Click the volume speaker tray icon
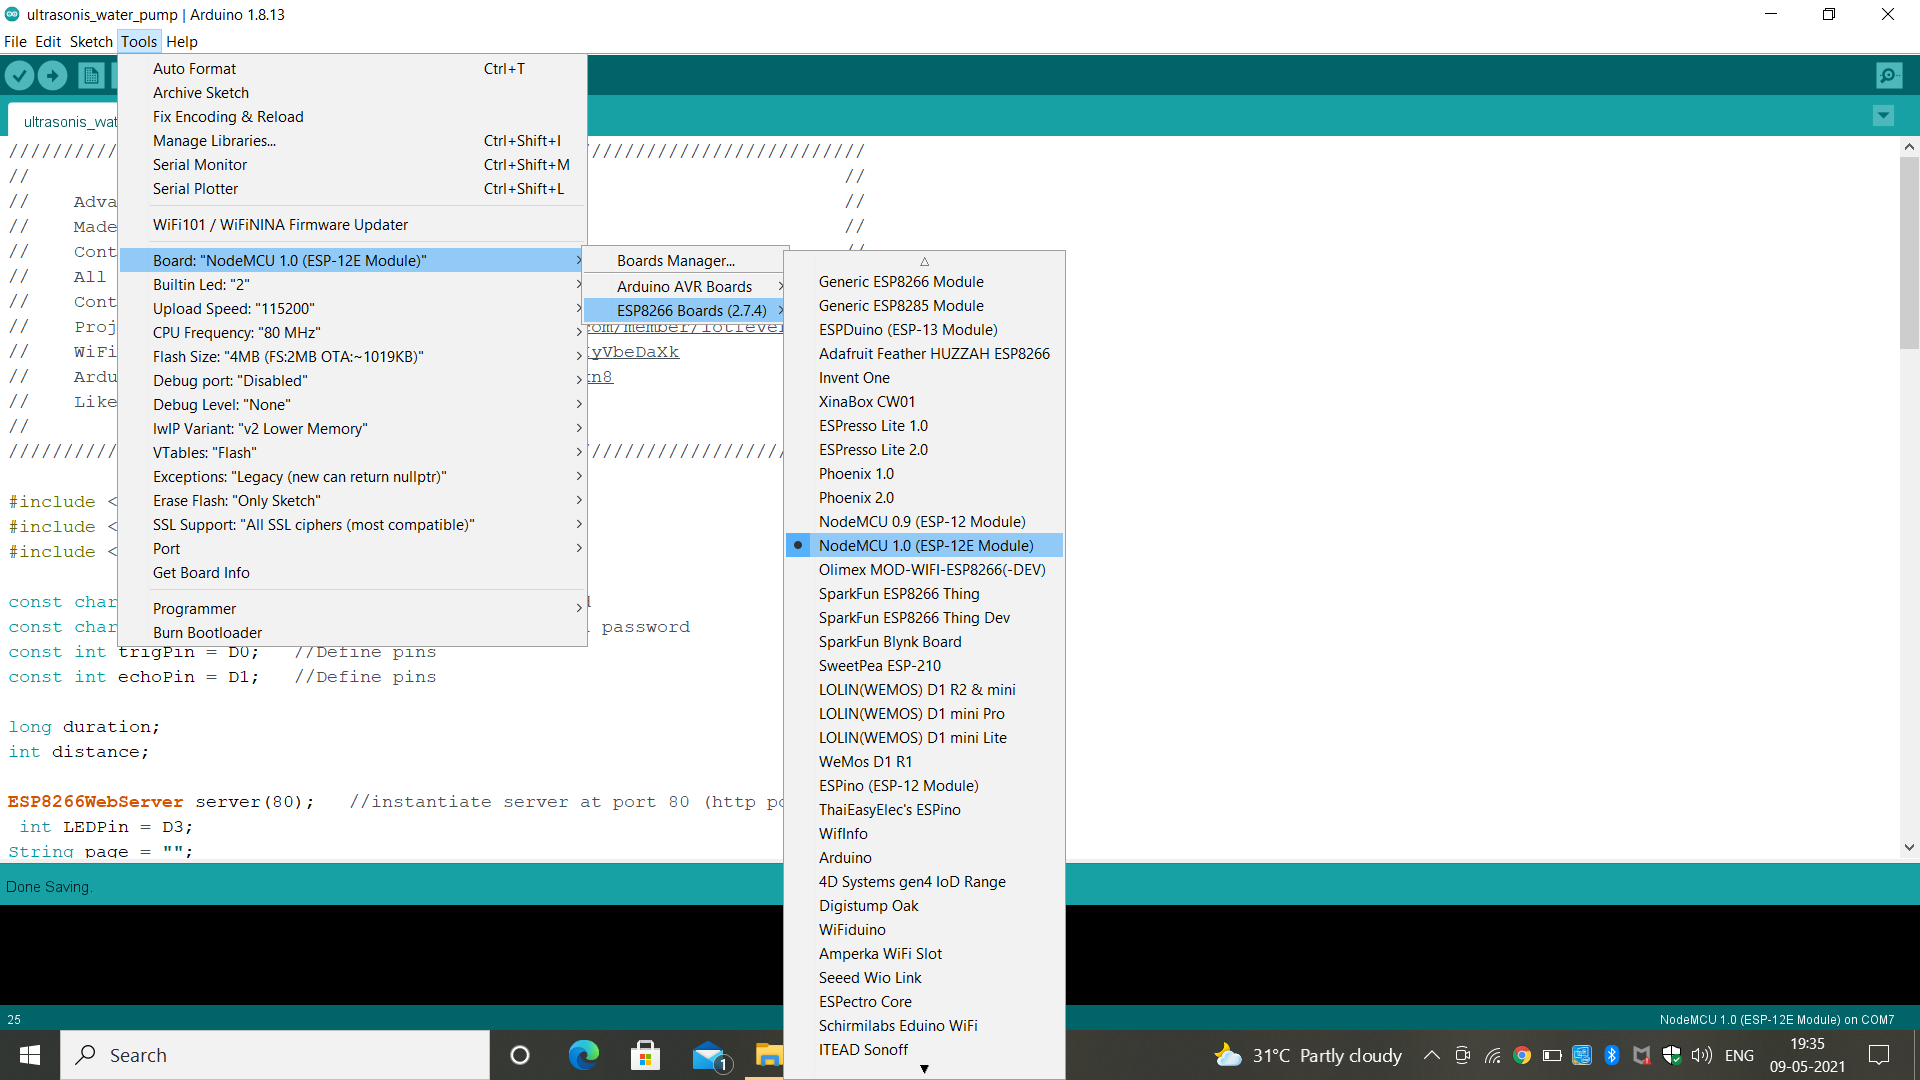 [1701, 1055]
